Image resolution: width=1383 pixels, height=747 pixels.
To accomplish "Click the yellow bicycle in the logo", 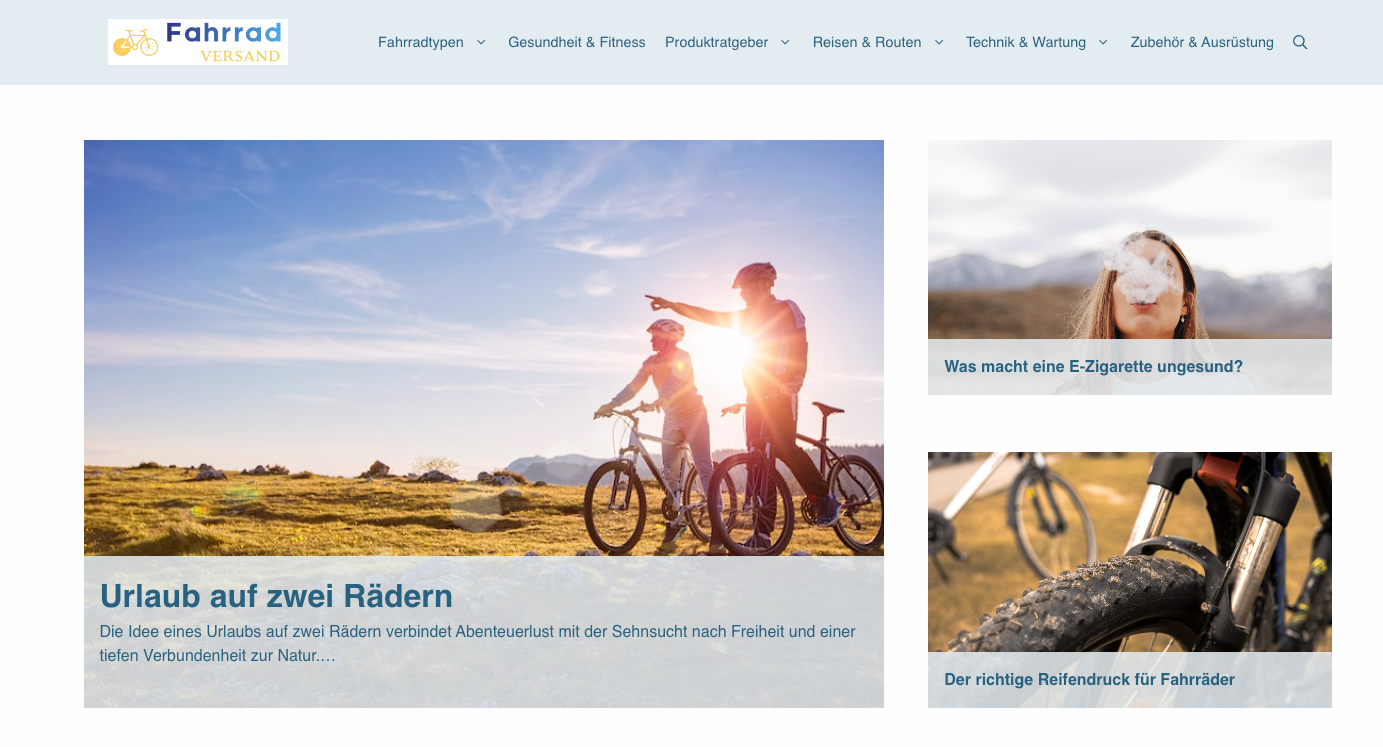I will (x=136, y=43).
